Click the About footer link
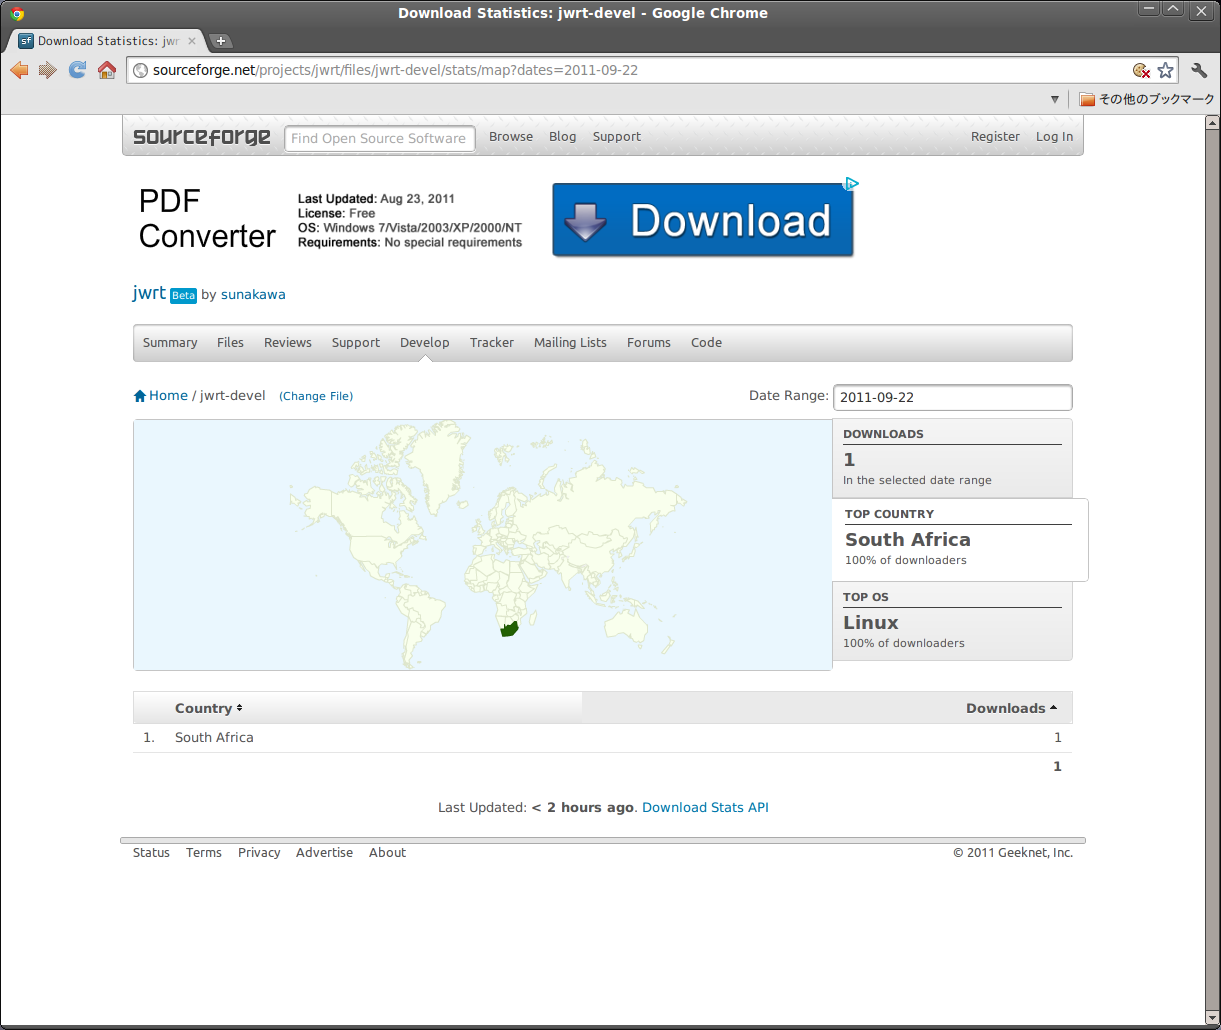This screenshot has height=1030, width=1221. pyautogui.click(x=387, y=853)
